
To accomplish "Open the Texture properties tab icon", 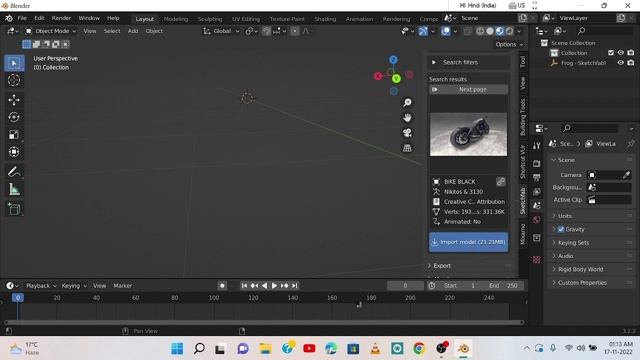I will 537,260.
